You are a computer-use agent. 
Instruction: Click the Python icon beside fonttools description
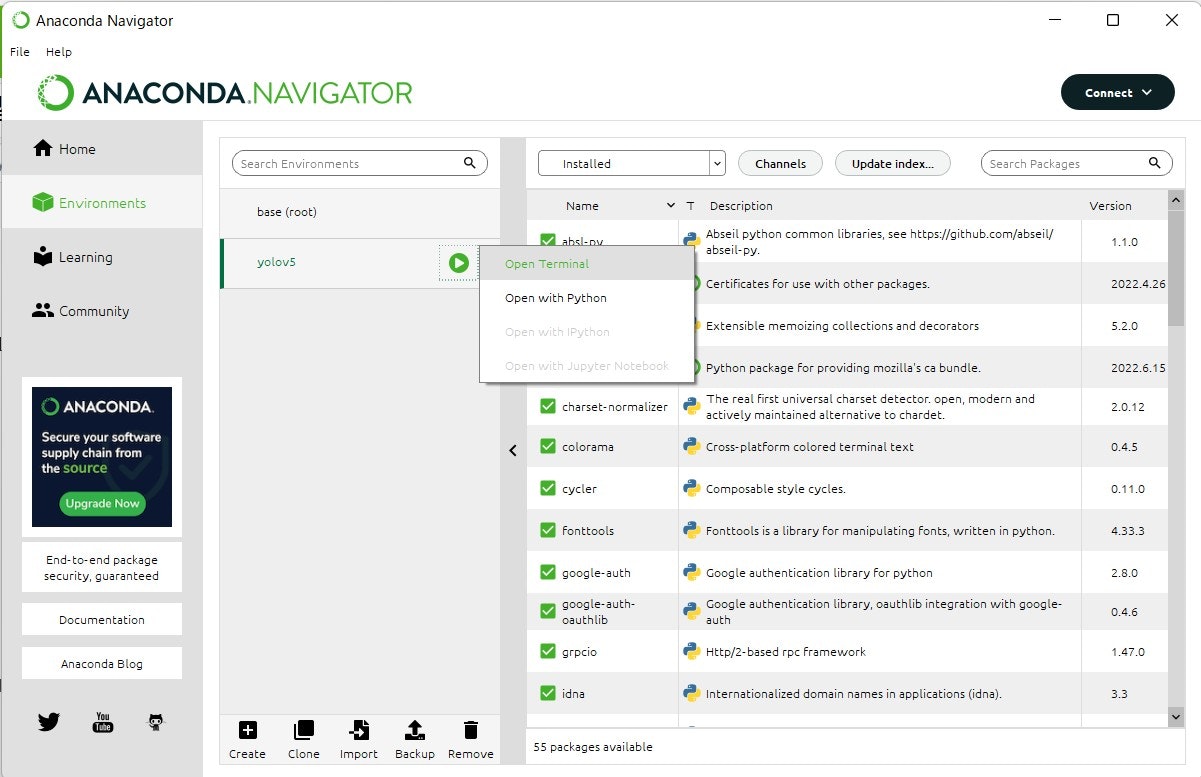pyautogui.click(x=691, y=531)
